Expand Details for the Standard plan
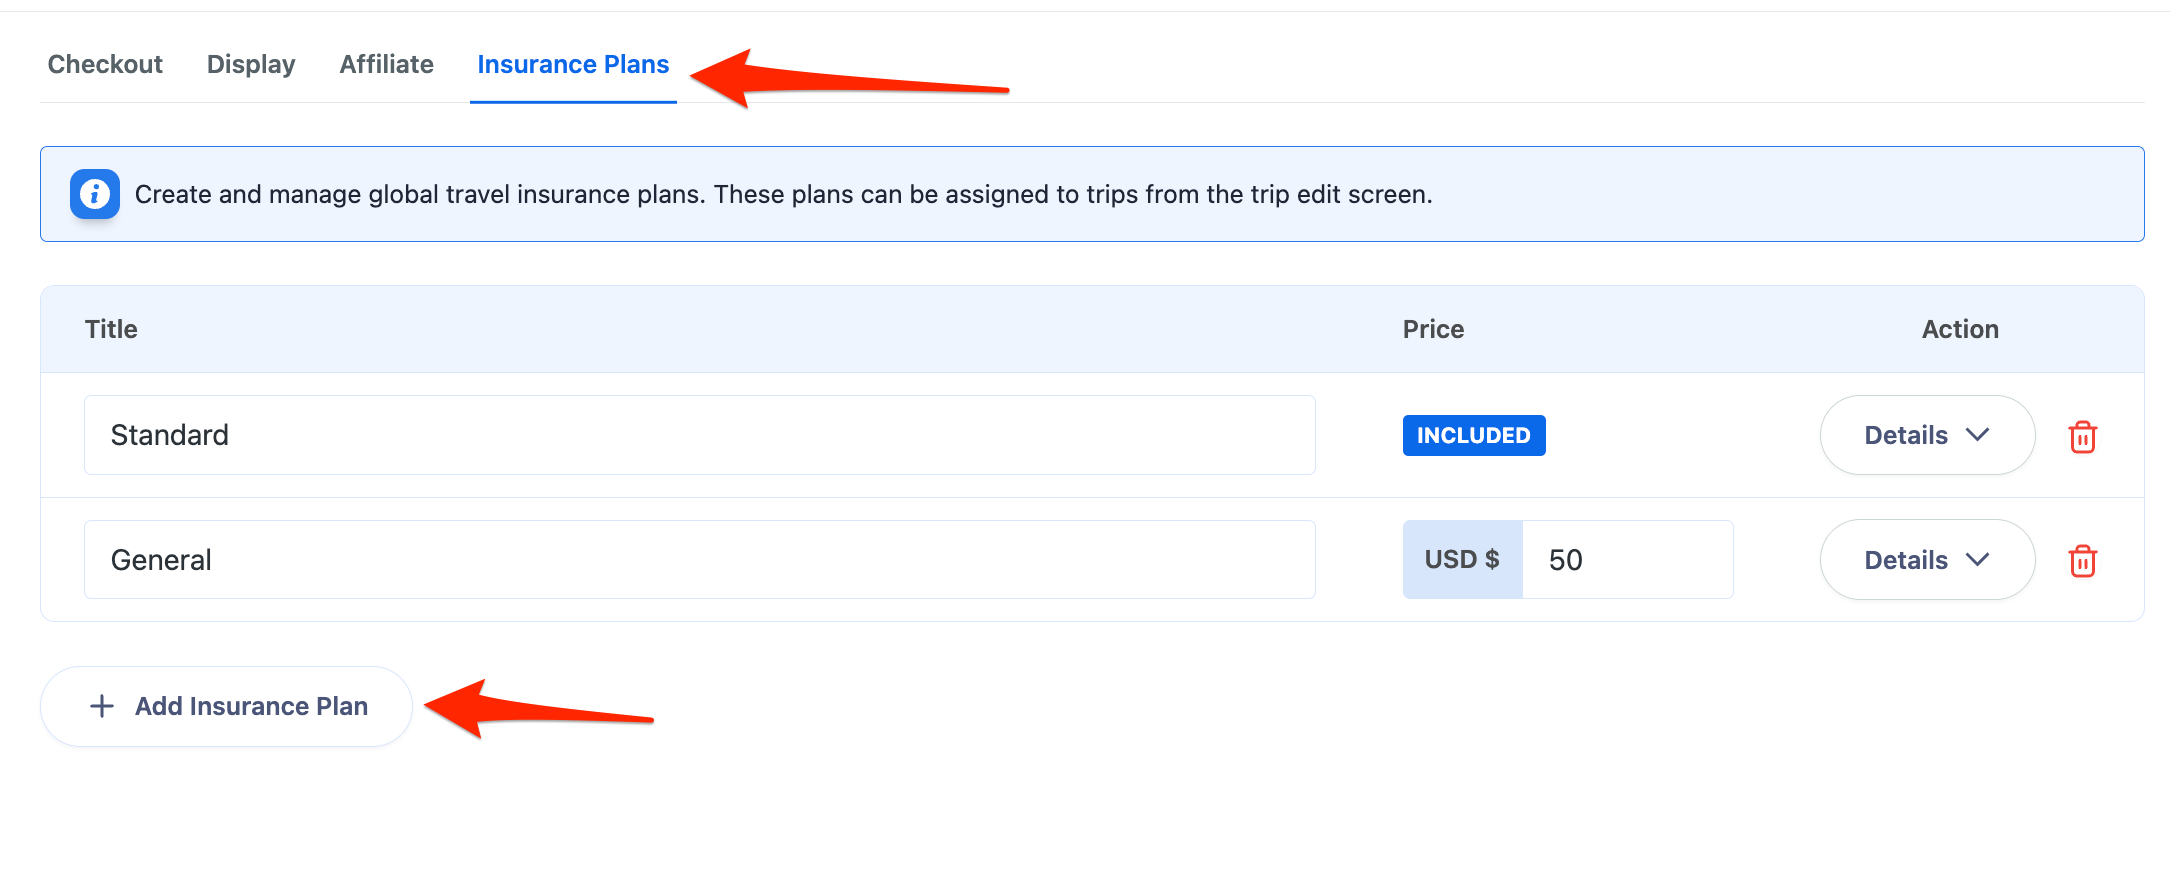Screen dimensions: 2170x872 (1926, 436)
